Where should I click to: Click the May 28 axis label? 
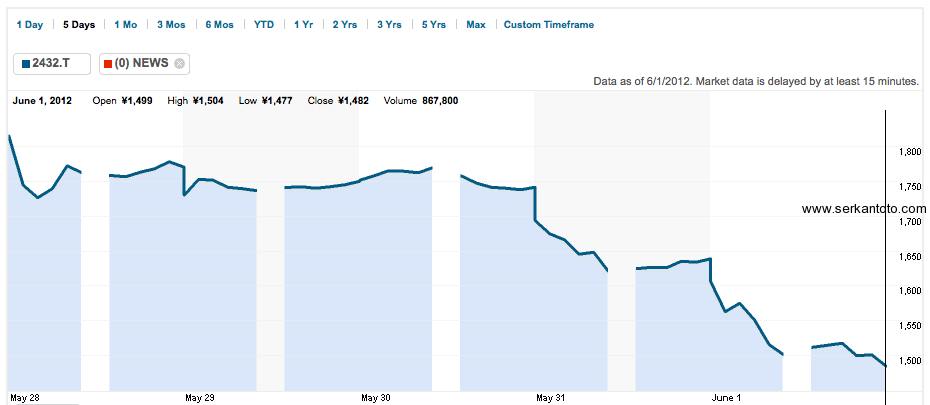click(24, 397)
